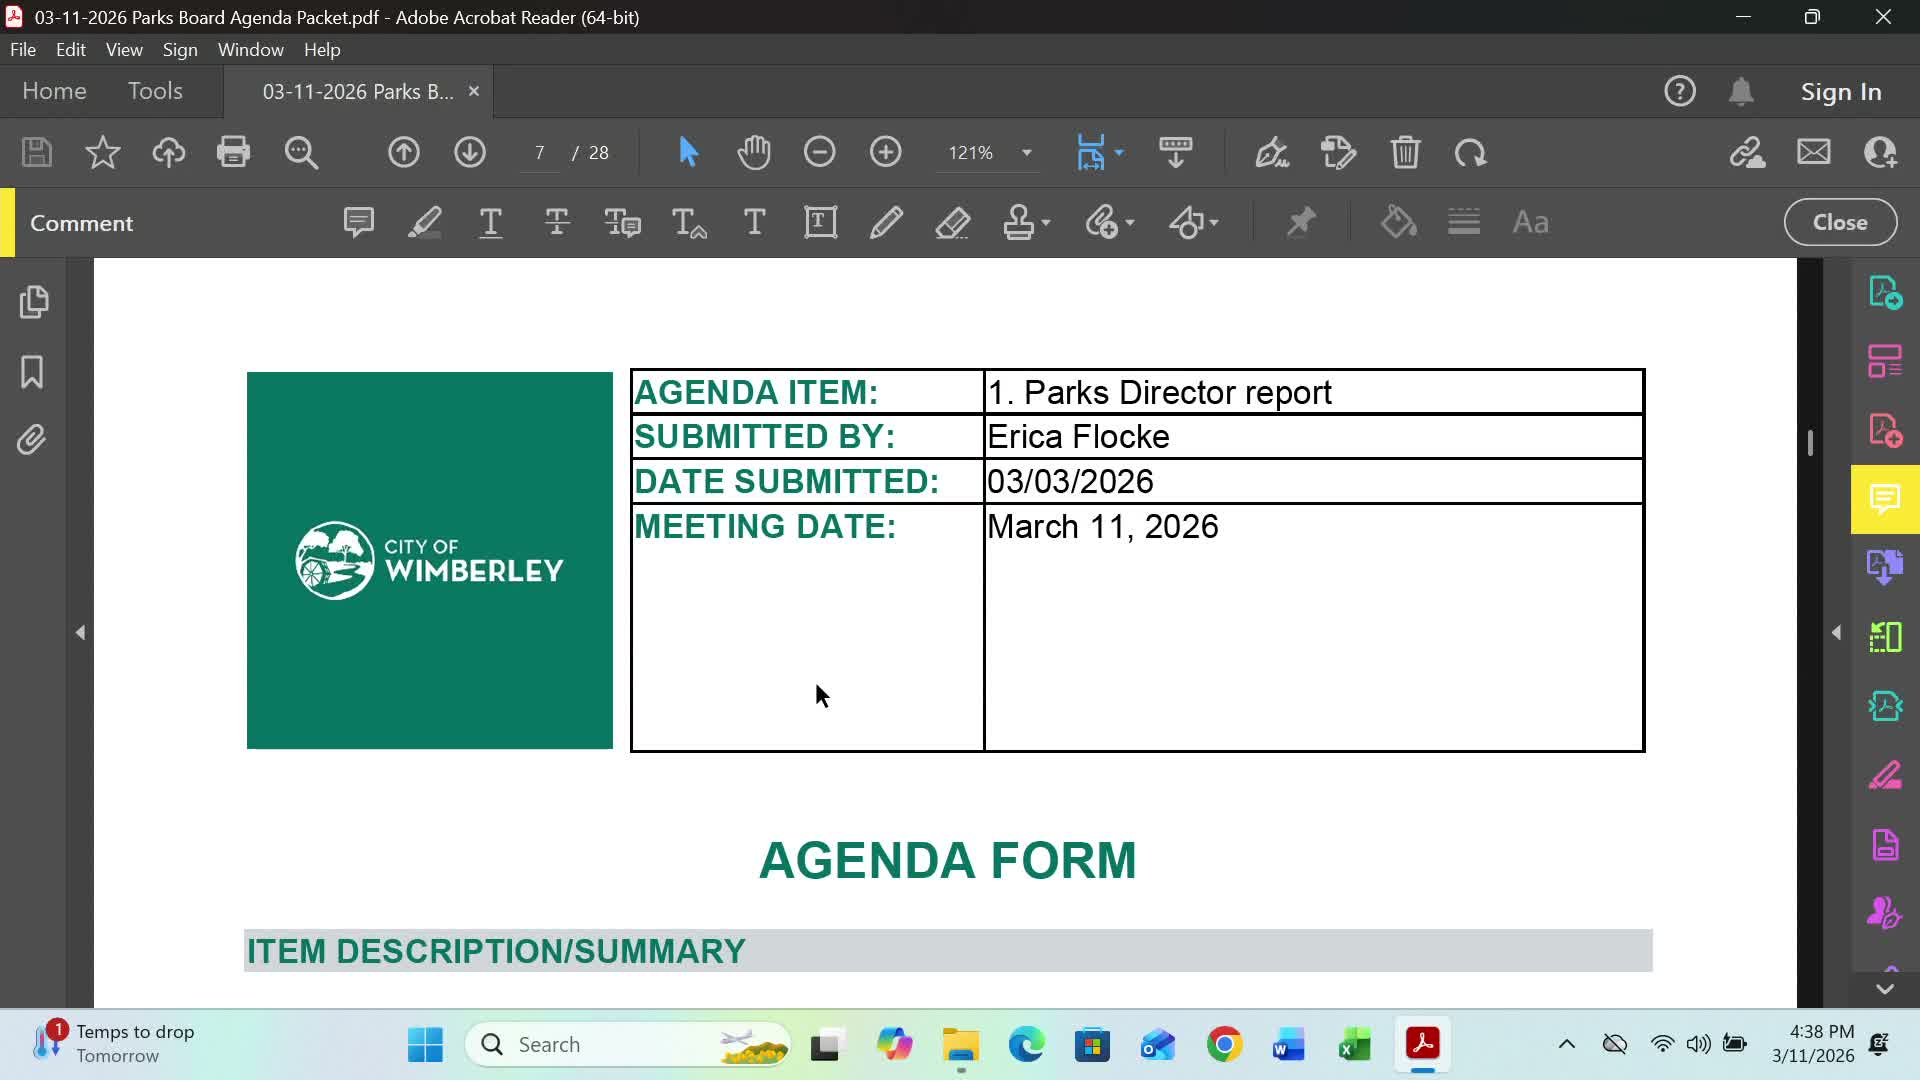Select the Pencil drawing tool
Viewport: 1920px width, 1080px height.
click(x=886, y=222)
